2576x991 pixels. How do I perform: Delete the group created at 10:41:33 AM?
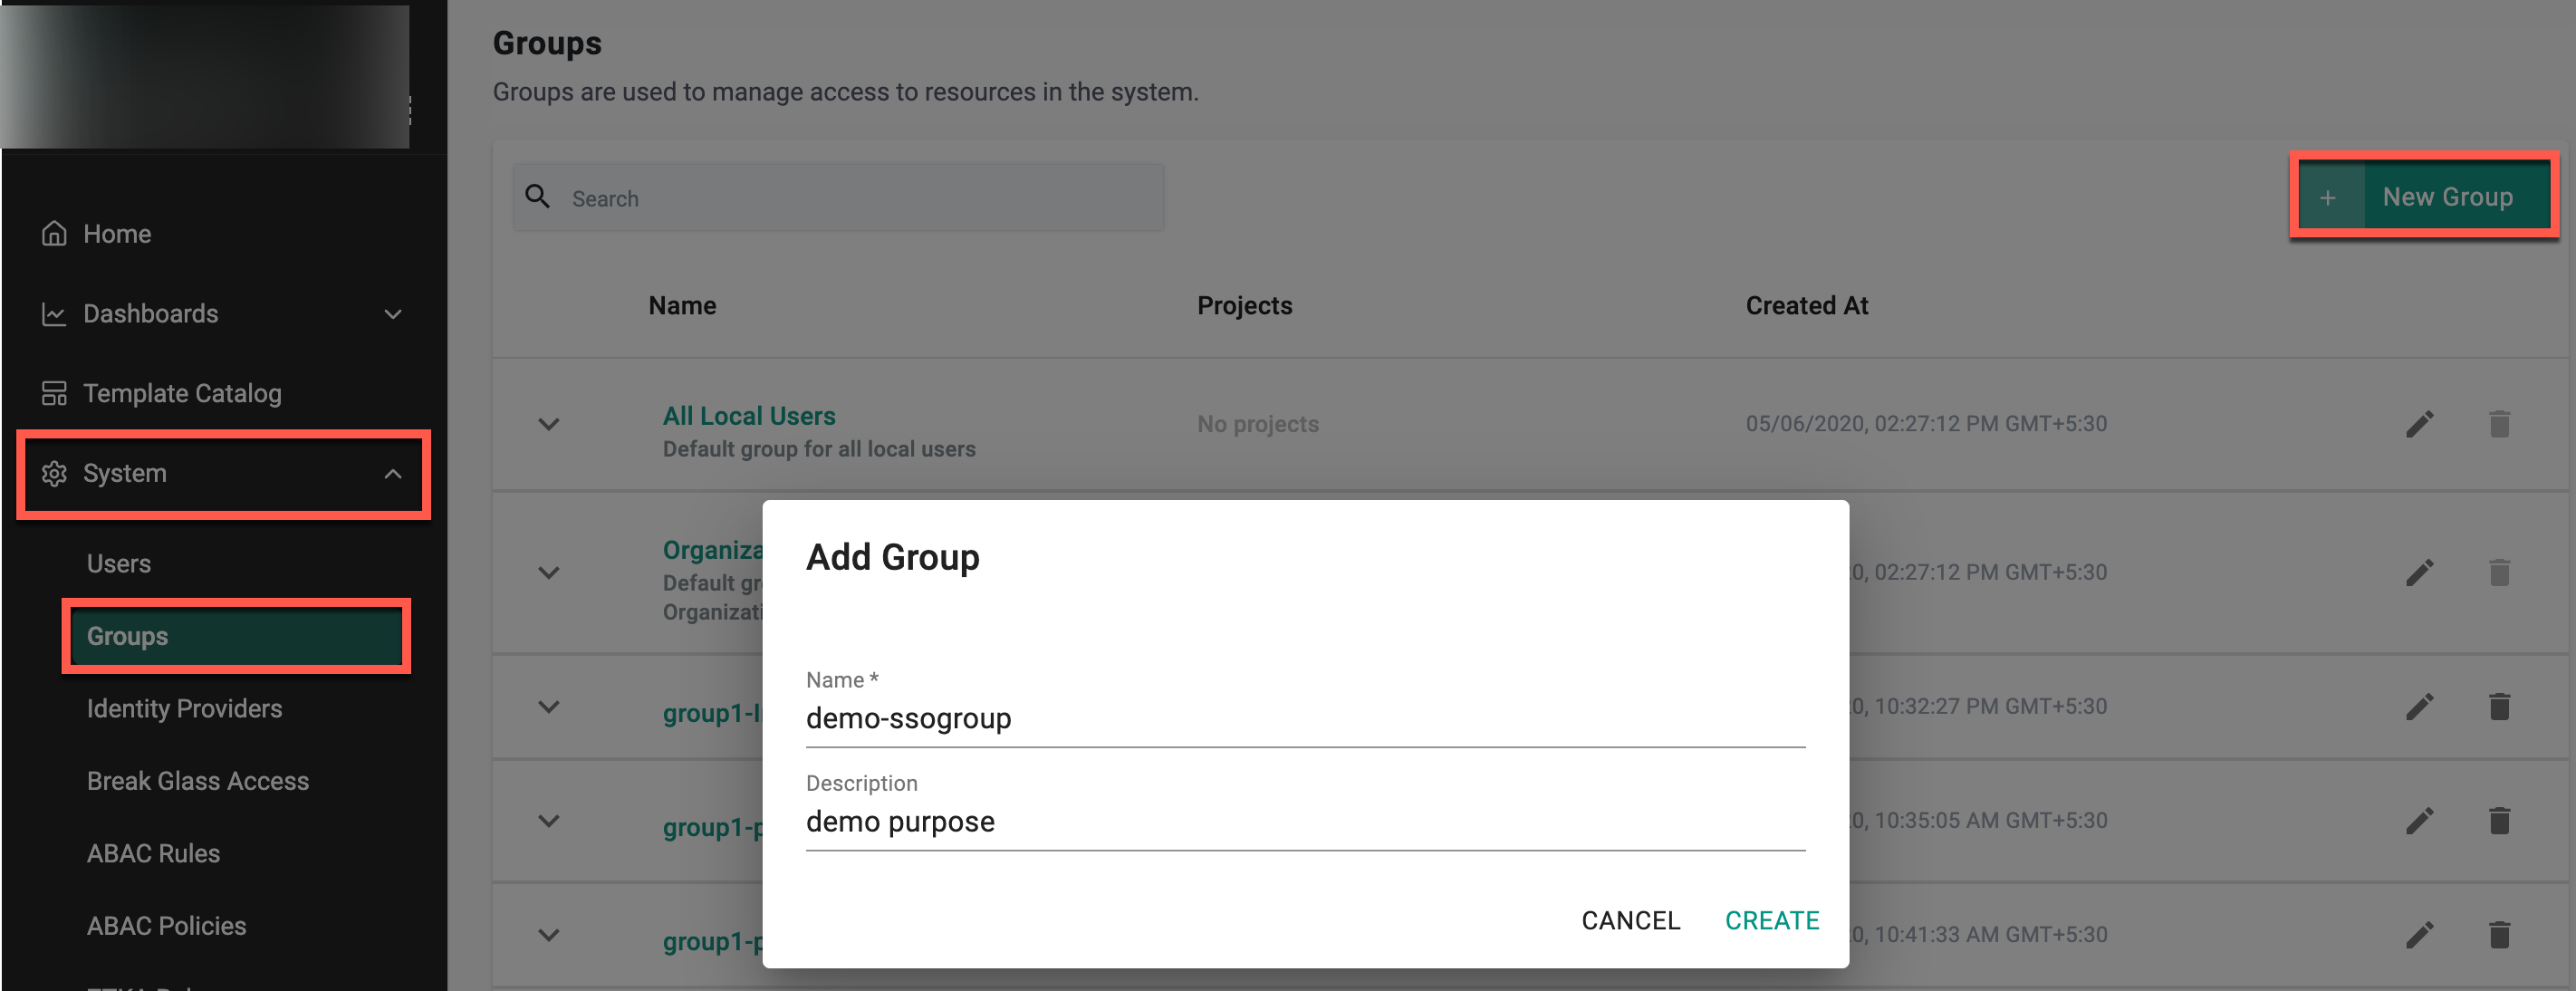2499,934
